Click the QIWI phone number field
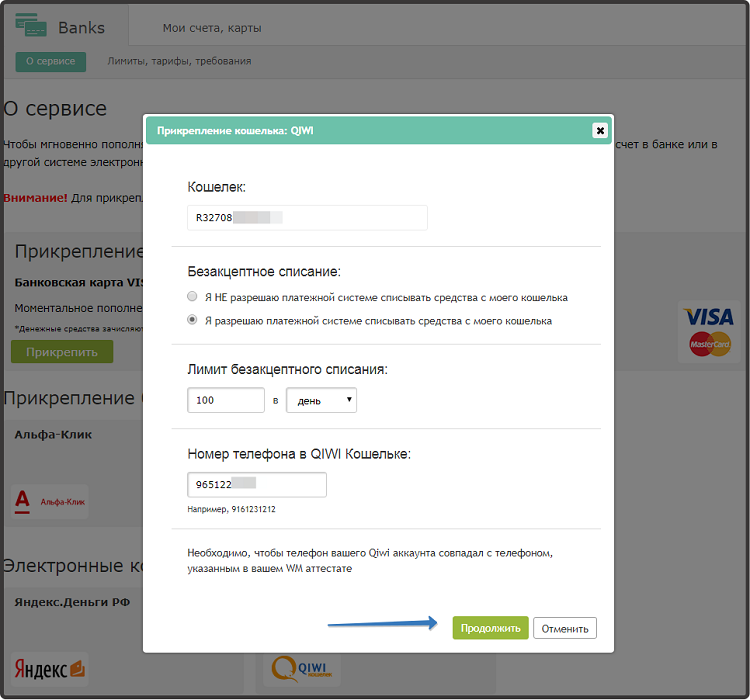Viewport: 750px width, 700px height. [257, 485]
